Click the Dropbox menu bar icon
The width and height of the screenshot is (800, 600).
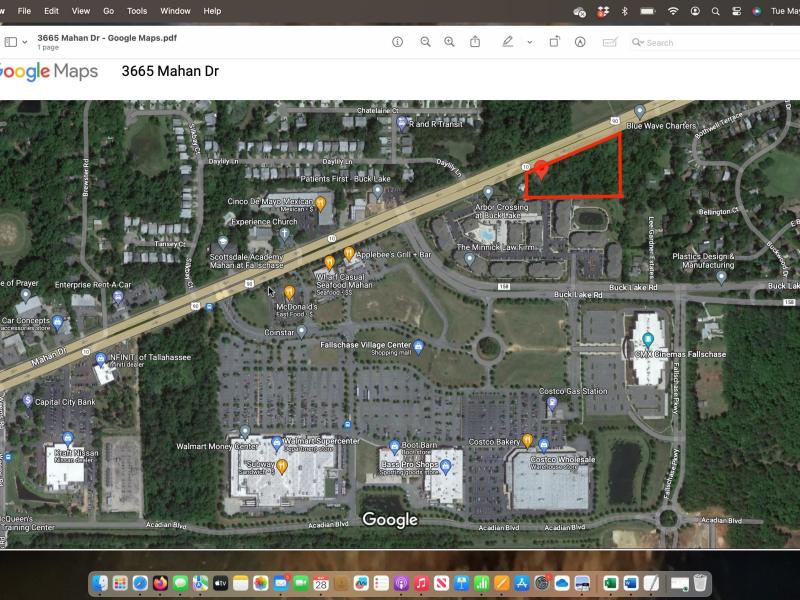tap(603, 11)
